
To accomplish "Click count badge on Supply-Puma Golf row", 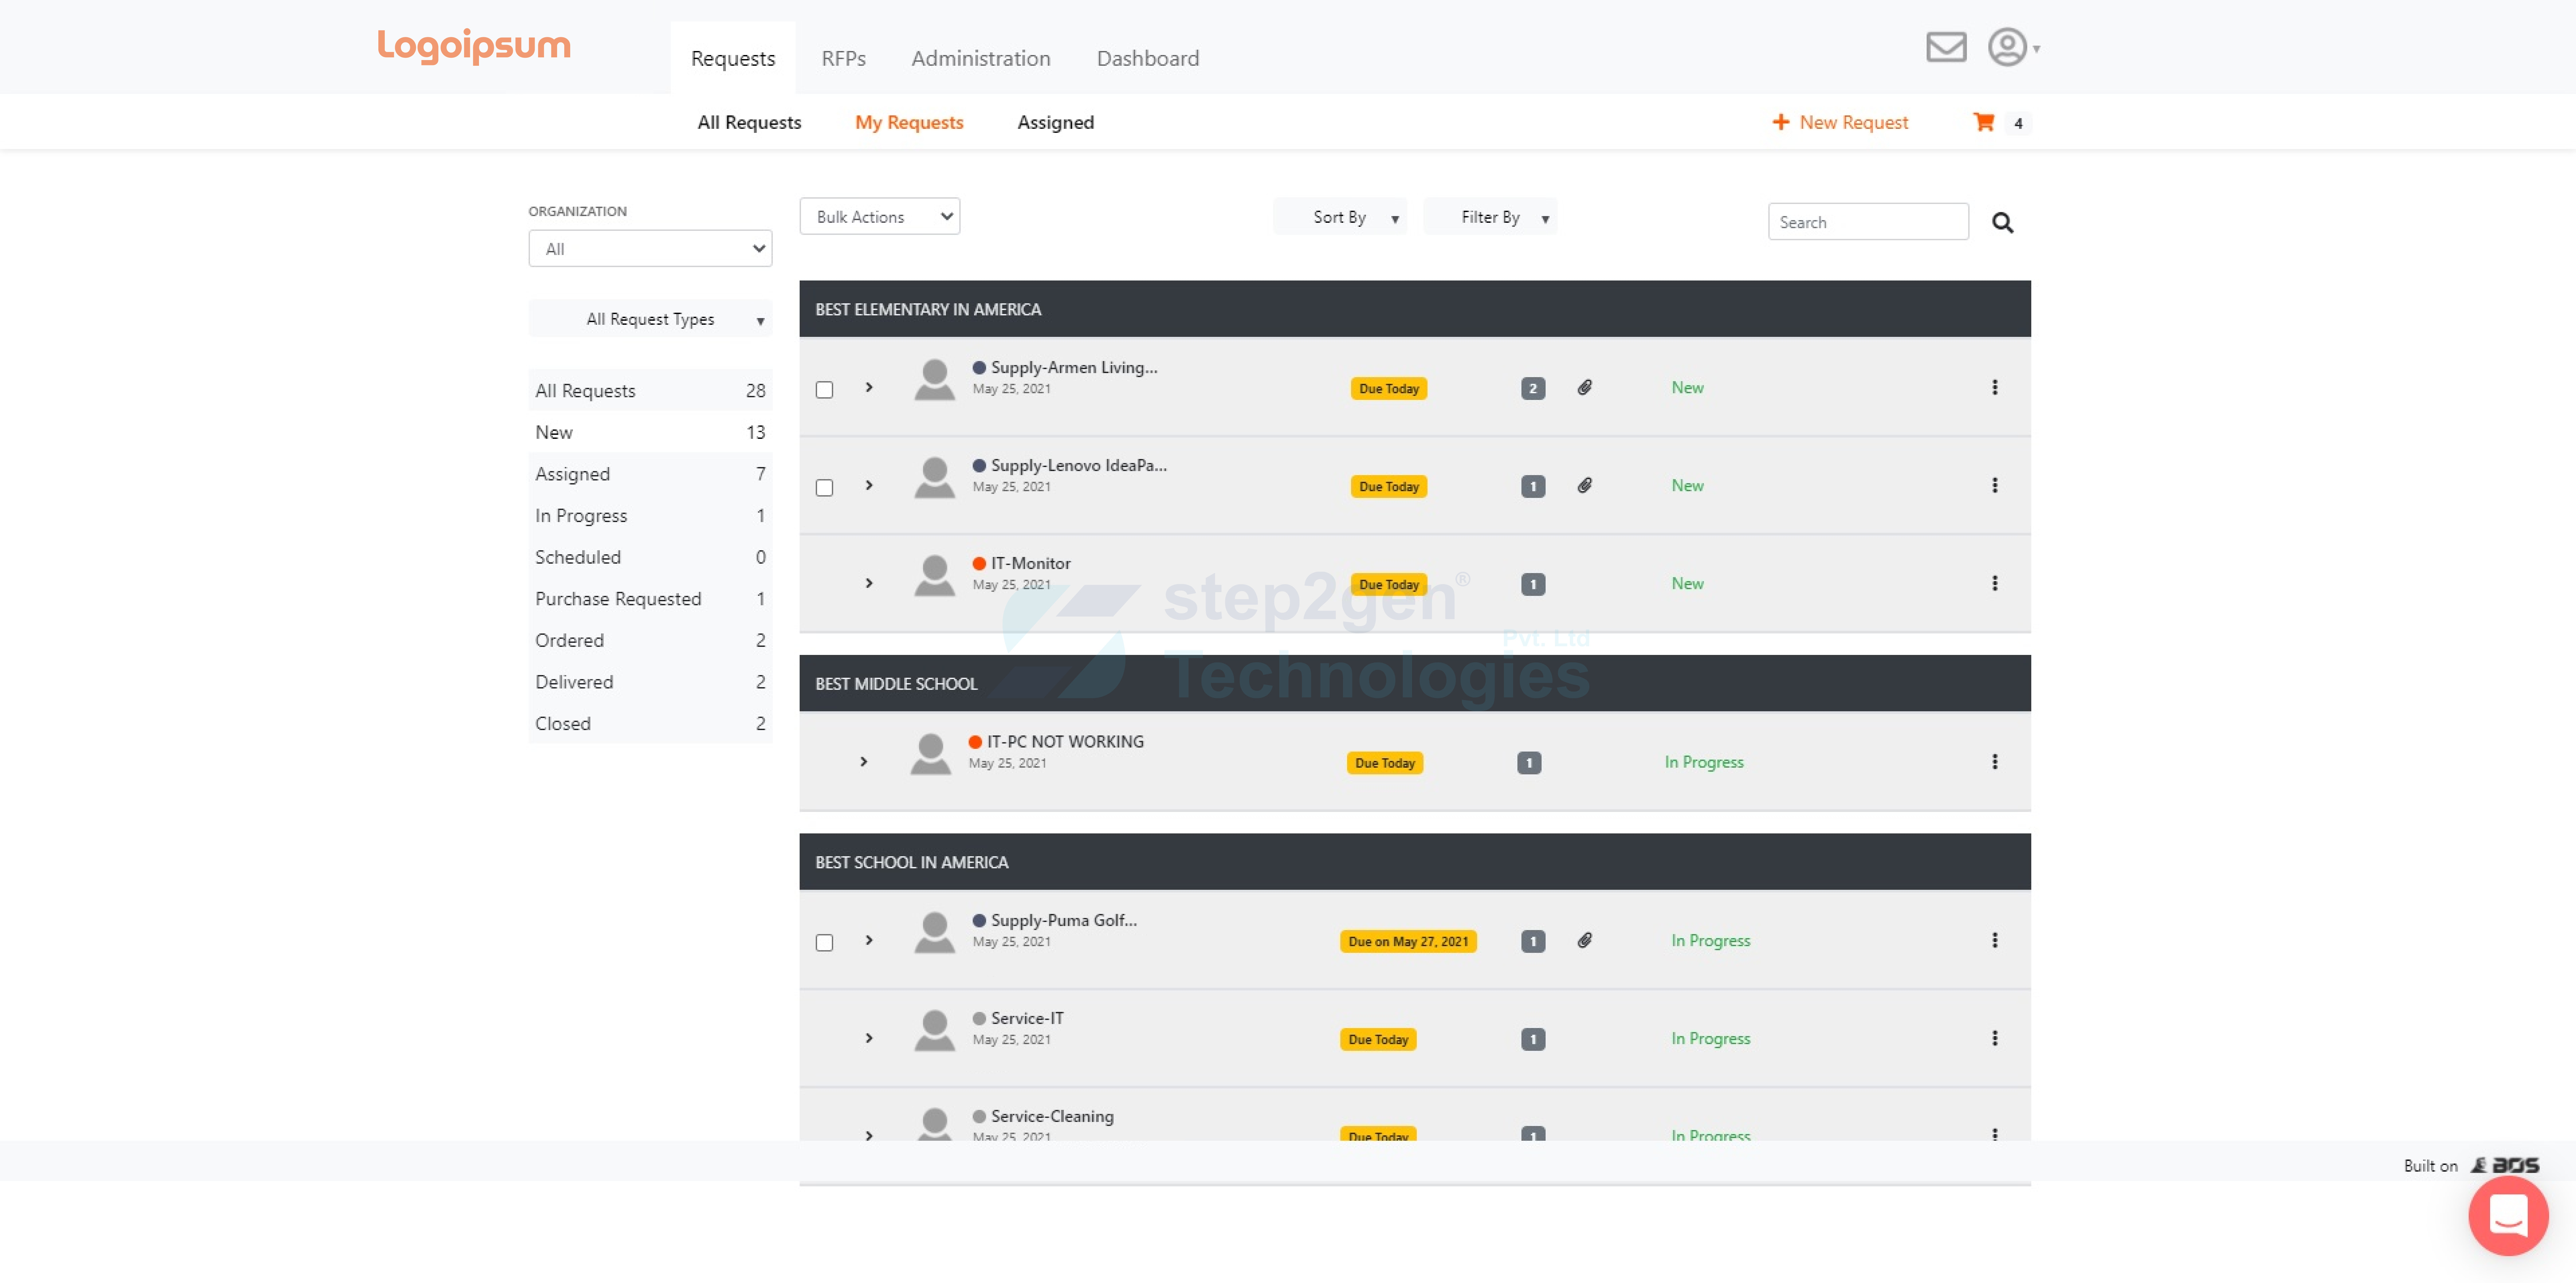I will tap(1533, 941).
